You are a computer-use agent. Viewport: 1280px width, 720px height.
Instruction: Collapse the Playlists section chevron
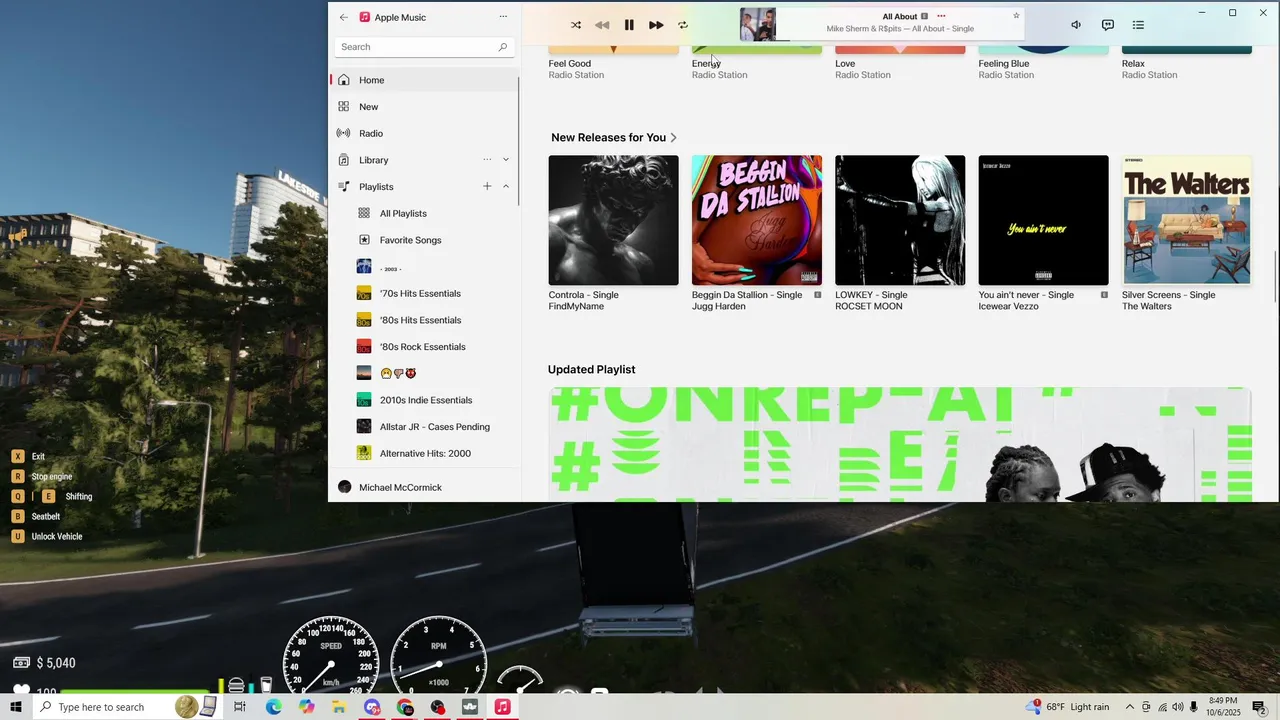point(506,187)
